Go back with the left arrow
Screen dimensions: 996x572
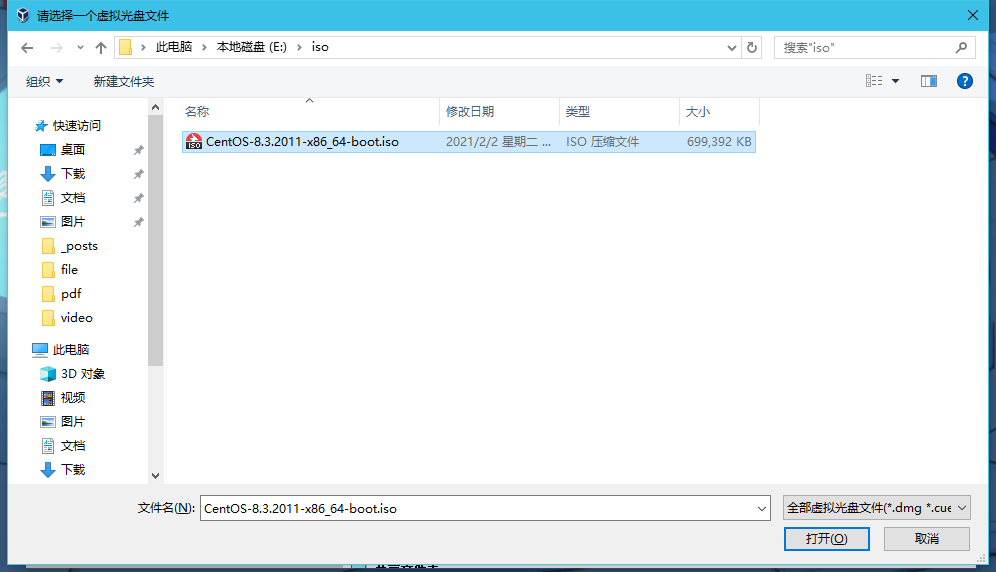pyautogui.click(x=27, y=48)
